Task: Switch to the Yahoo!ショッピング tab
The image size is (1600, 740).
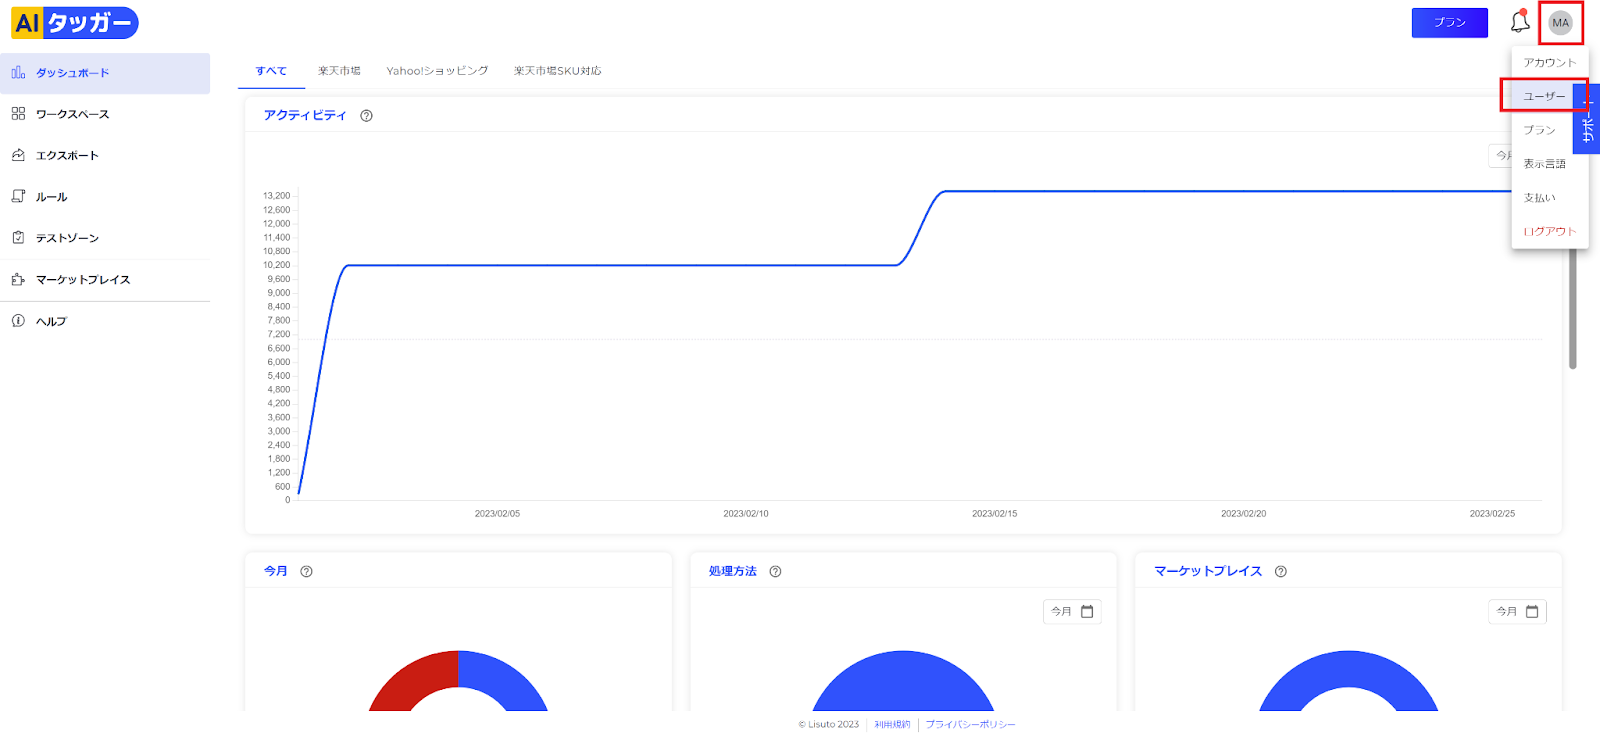Action: click(437, 71)
